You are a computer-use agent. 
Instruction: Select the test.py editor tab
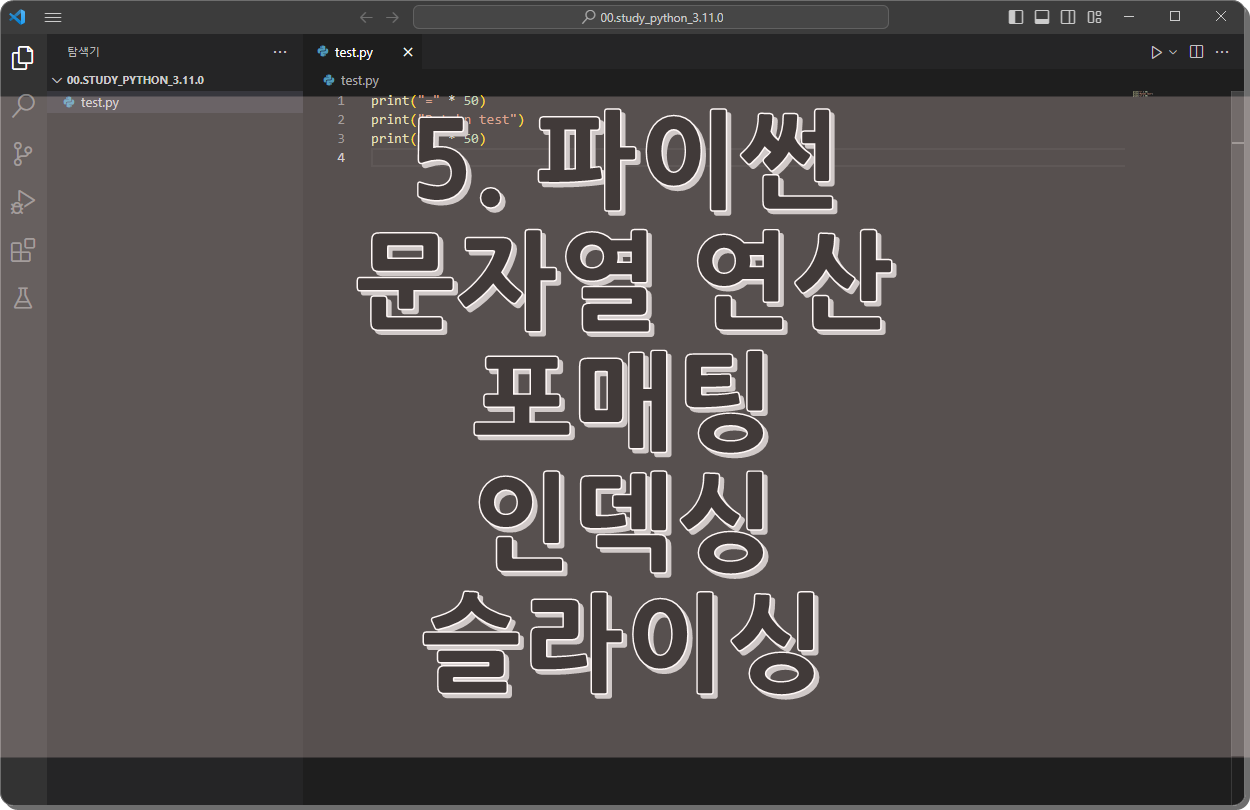click(x=354, y=52)
